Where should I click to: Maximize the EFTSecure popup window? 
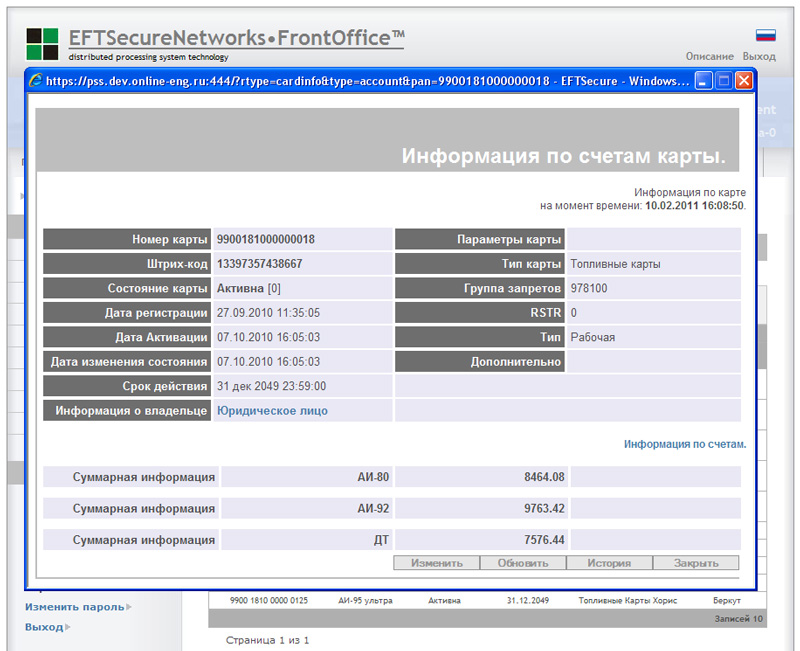(x=723, y=81)
